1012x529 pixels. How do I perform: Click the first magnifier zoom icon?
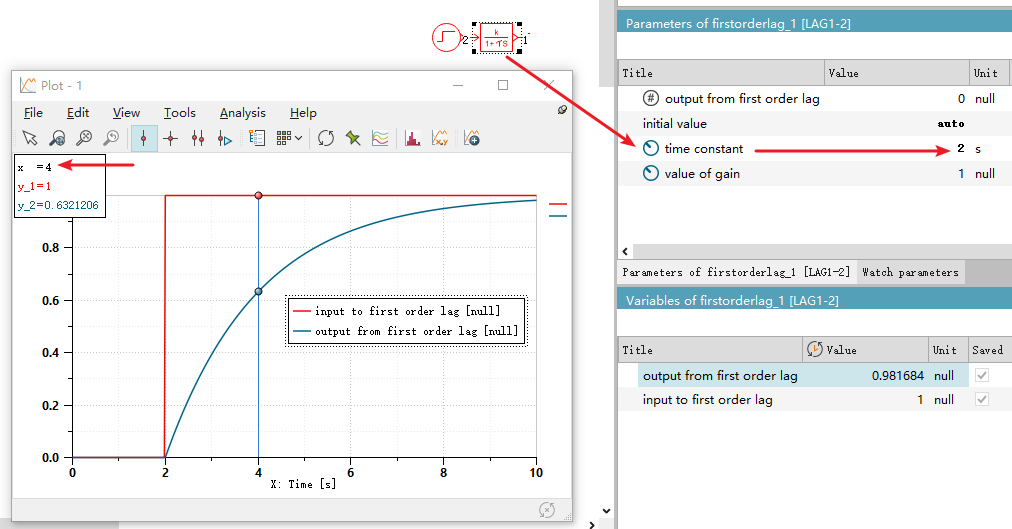[58, 139]
